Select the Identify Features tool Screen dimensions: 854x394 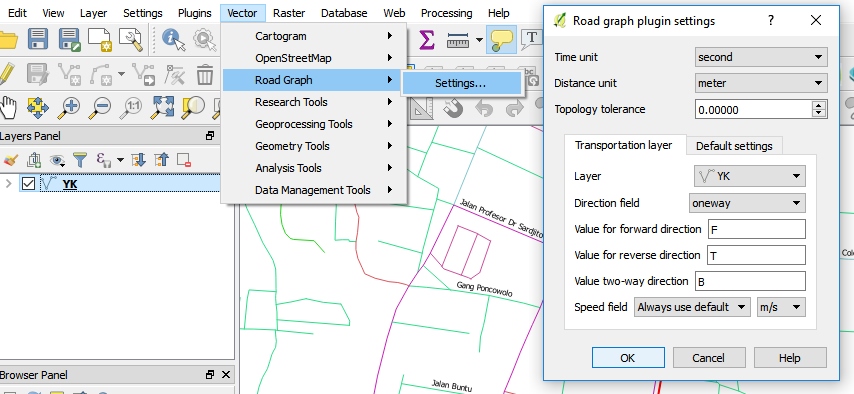click(174, 39)
